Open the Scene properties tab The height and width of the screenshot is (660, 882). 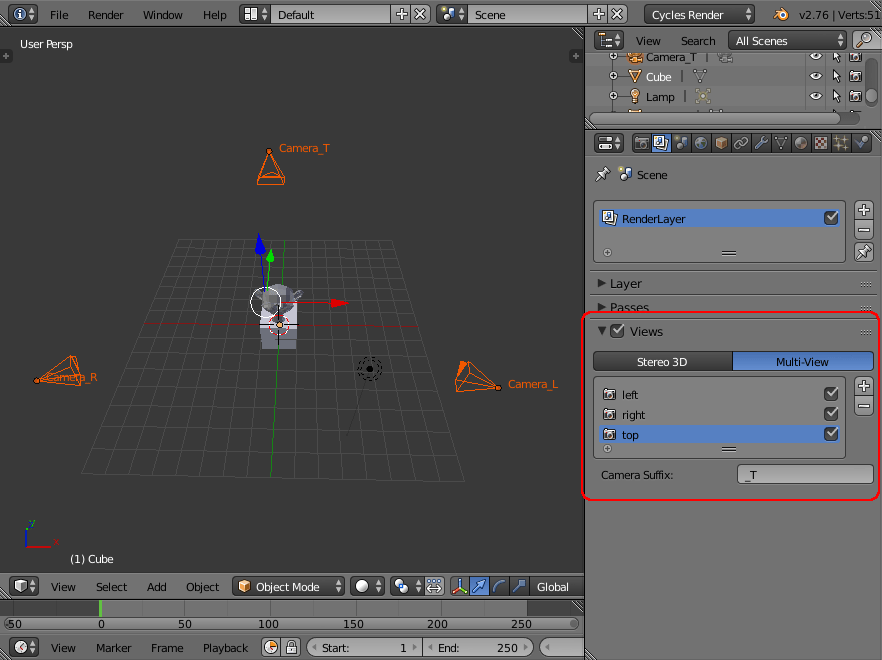click(x=681, y=143)
